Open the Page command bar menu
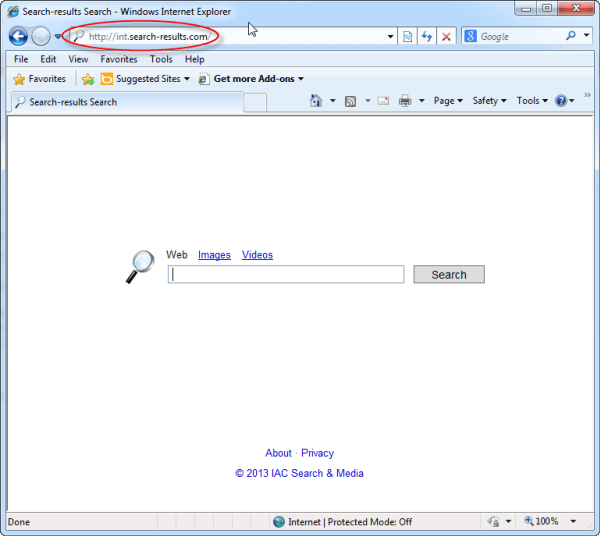The image size is (600, 536). click(448, 101)
